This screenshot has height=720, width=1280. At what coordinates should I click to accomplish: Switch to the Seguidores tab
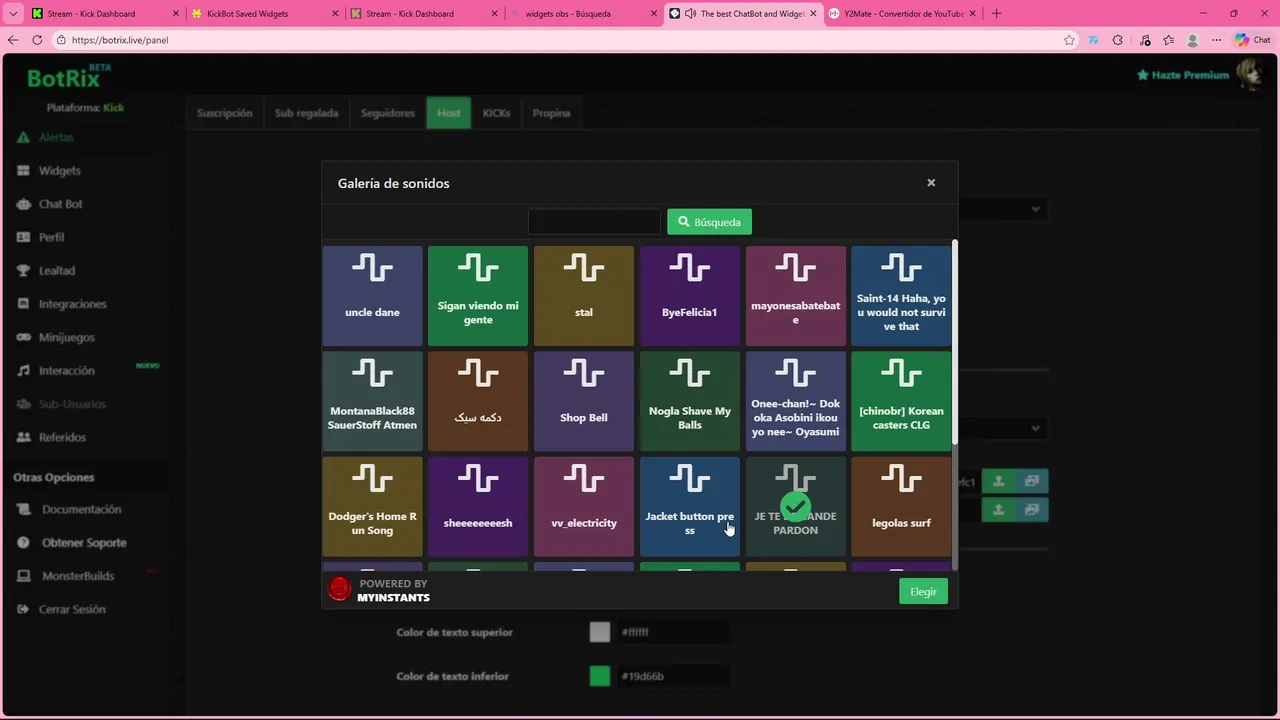387,113
